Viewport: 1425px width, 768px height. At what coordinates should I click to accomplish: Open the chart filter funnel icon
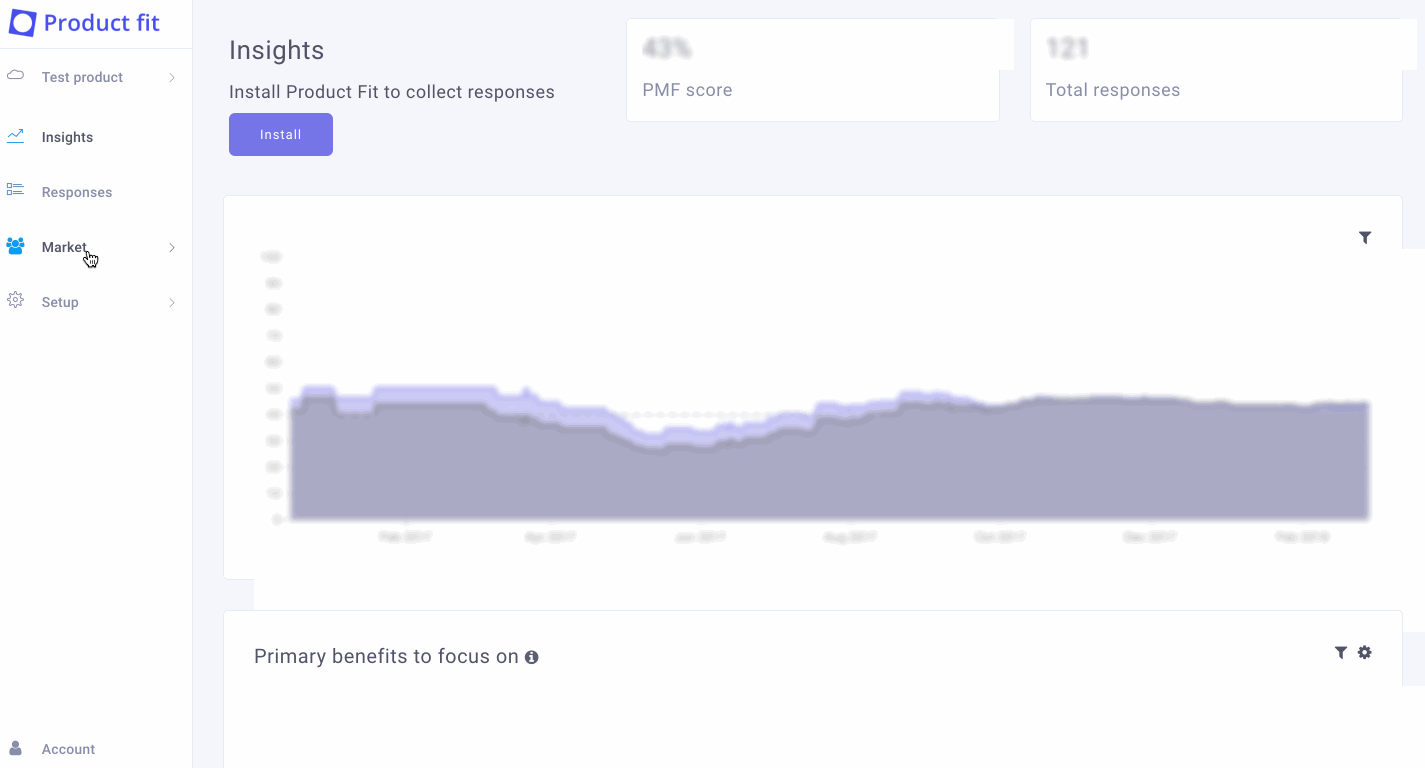(1365, 237)
